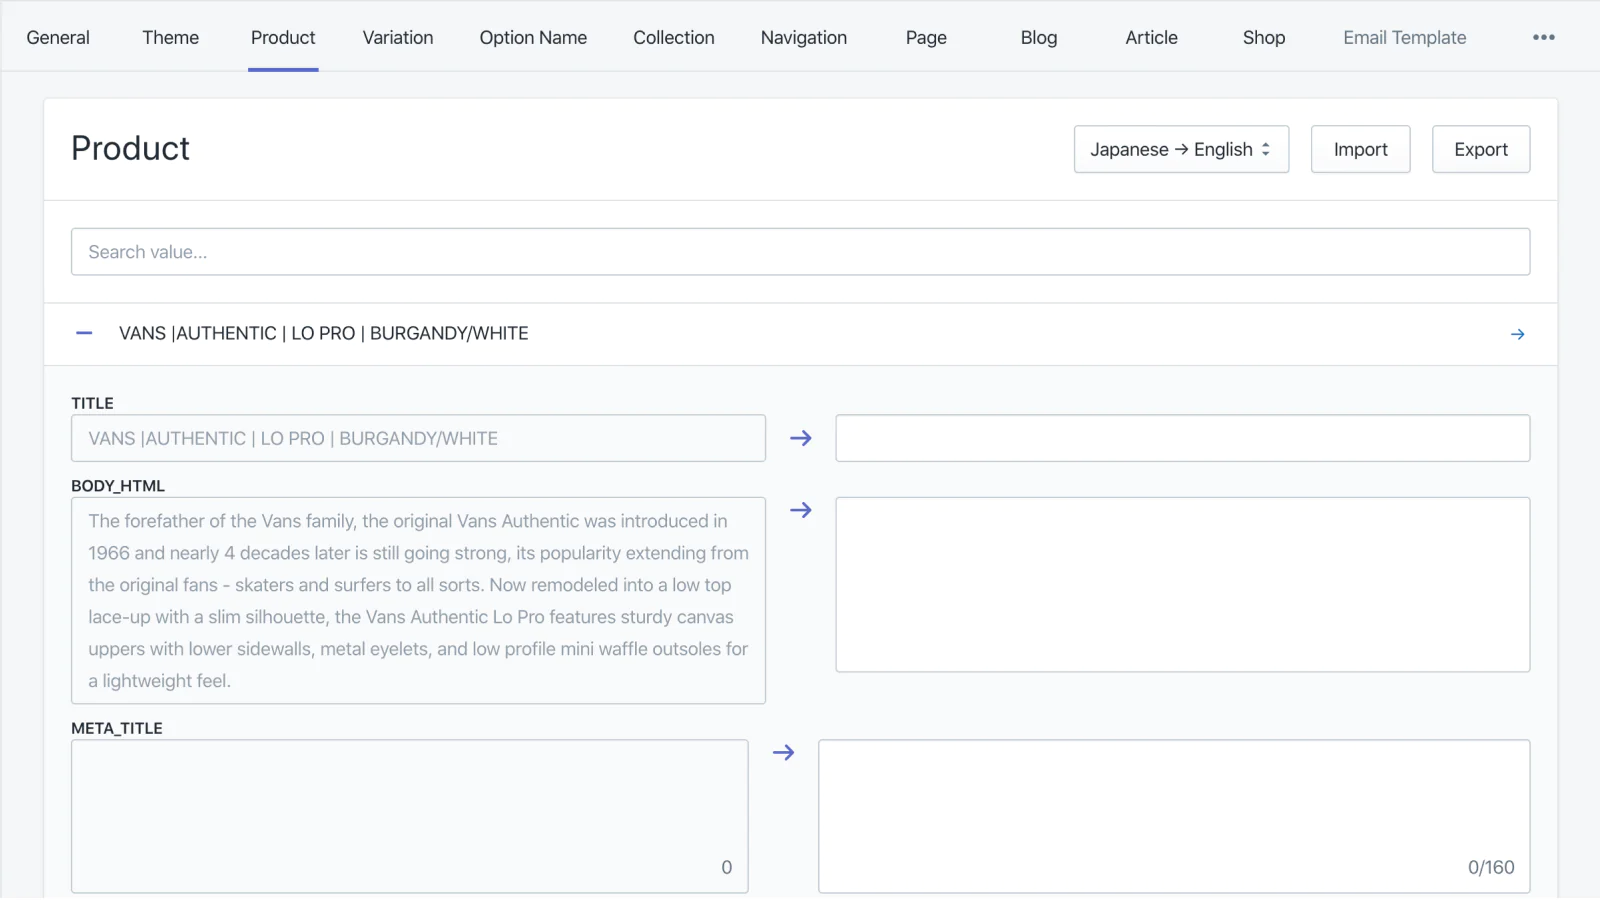Focus the Search value input field
Viewport: 1600px width, 900px height.
tap(800, 252)
